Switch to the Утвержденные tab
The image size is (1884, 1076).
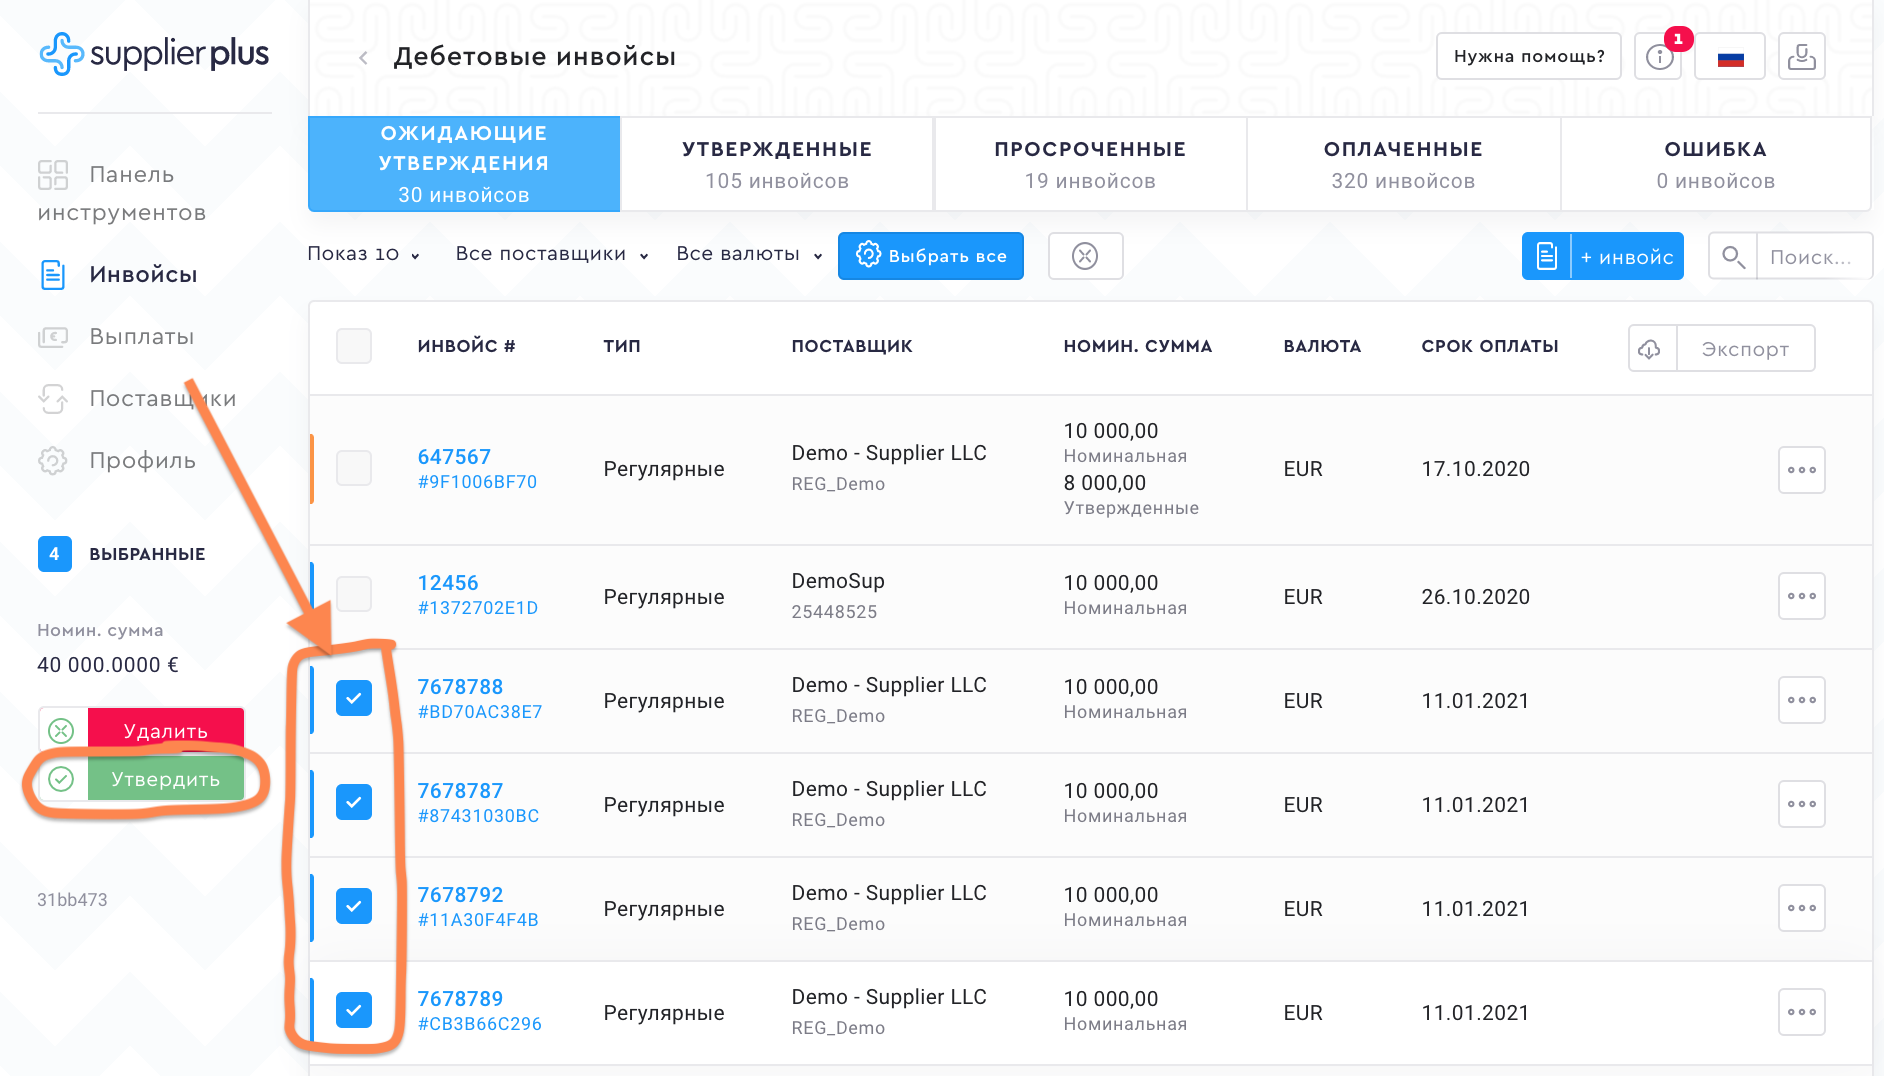click(777, 164)
